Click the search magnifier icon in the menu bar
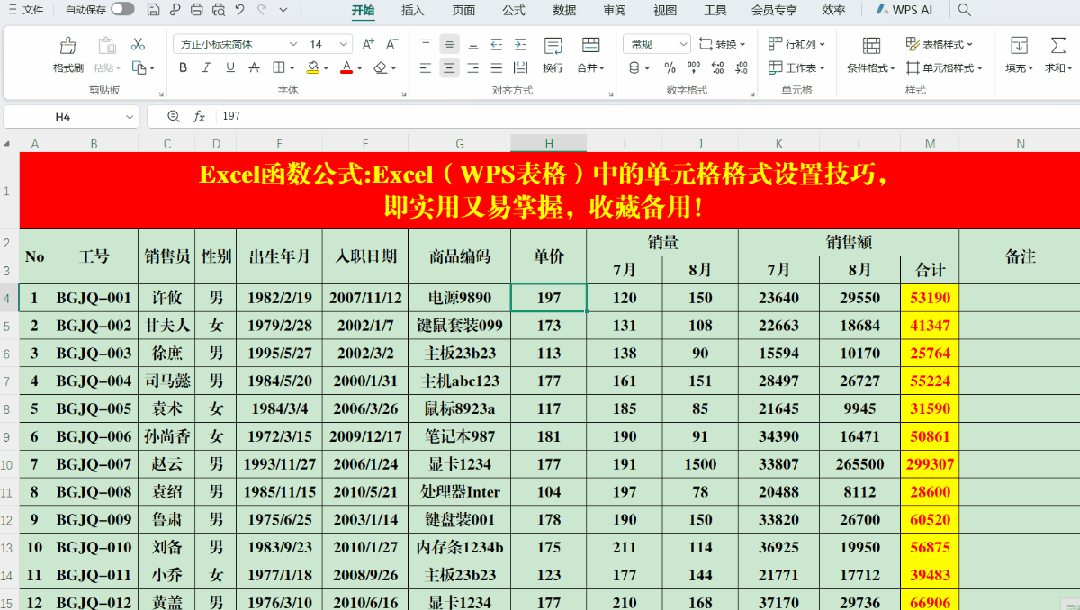Screen dimensions: 1080x610 coord(964,10)
